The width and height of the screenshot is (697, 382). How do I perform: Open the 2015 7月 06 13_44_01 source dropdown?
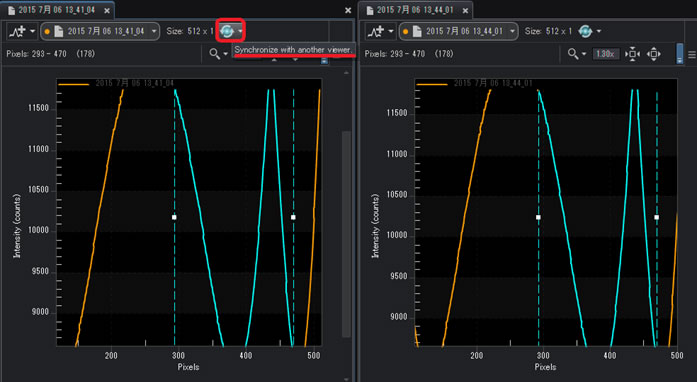pos(459,32)
